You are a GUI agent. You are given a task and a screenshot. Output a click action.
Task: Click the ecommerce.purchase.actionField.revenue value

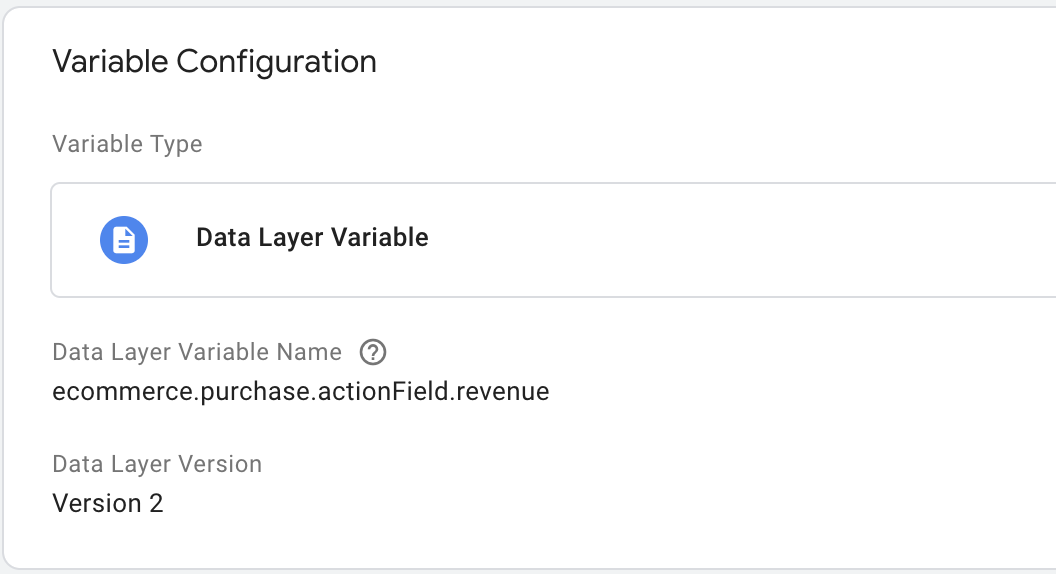(x=300, y=391)
